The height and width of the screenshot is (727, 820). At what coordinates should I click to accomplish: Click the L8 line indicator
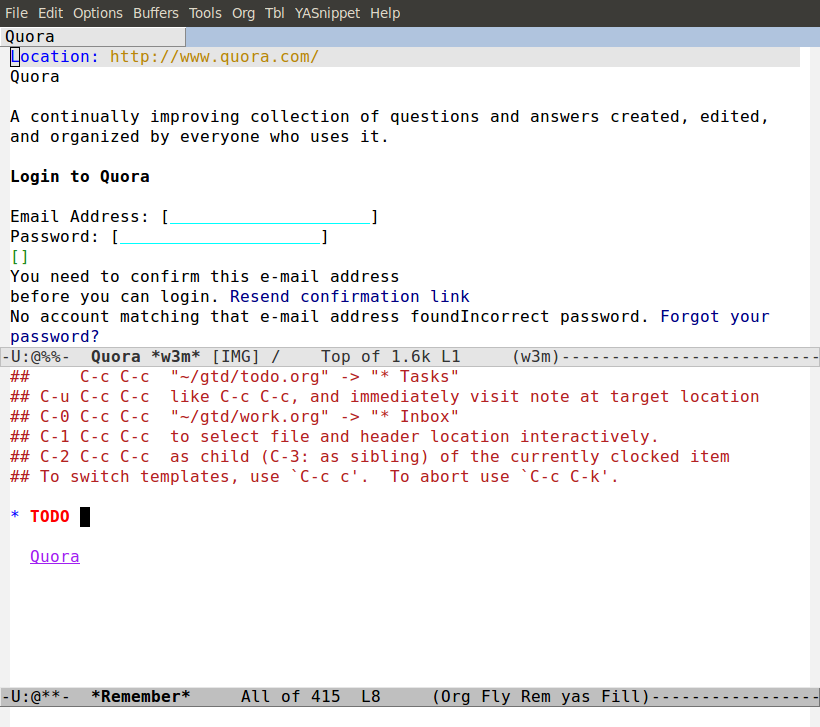pos(371,697)
